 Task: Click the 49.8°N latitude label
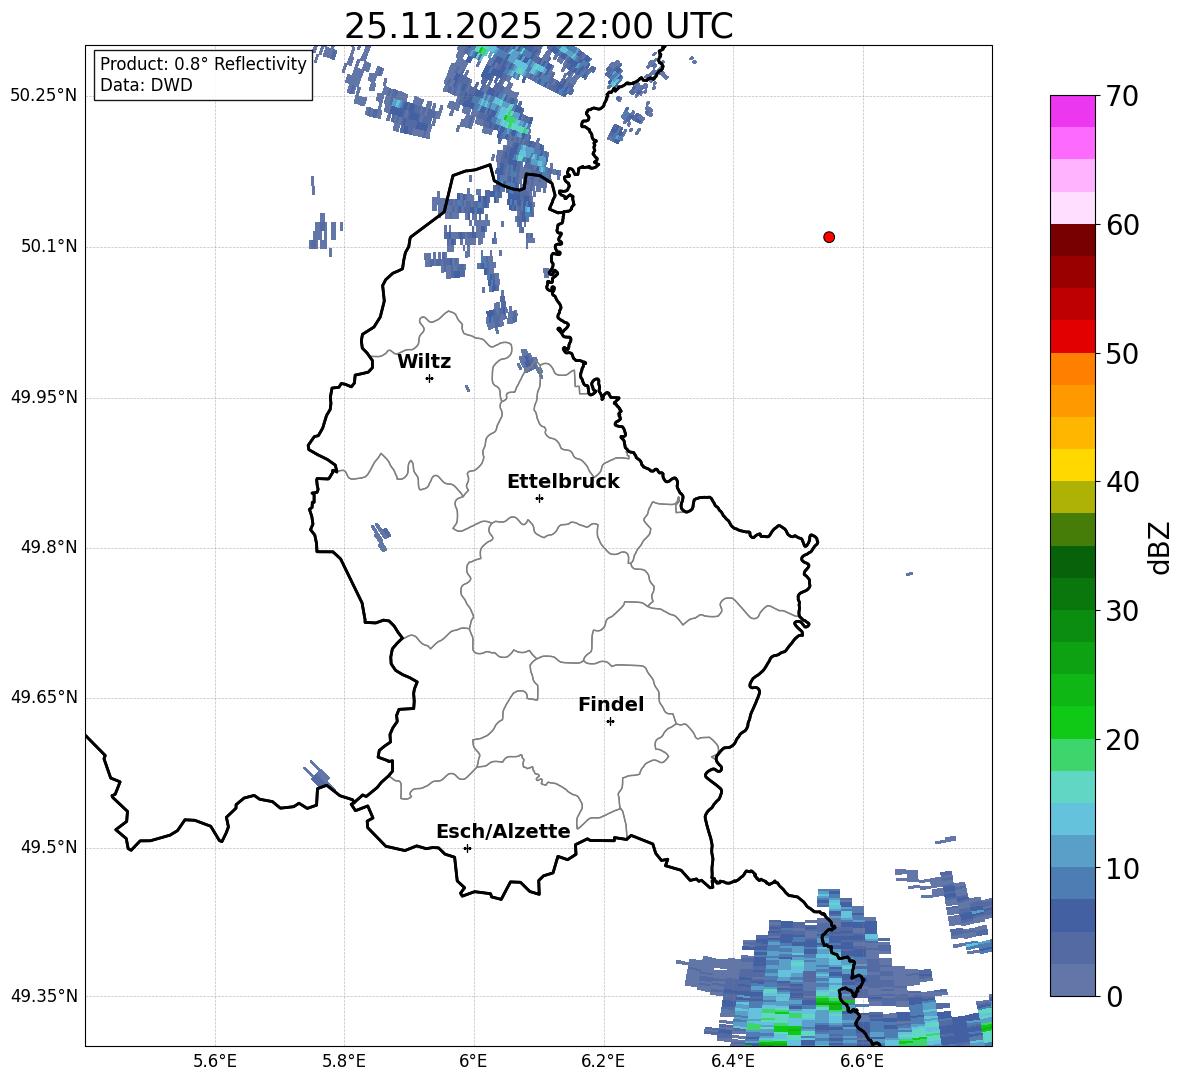[x=49, y=547]
